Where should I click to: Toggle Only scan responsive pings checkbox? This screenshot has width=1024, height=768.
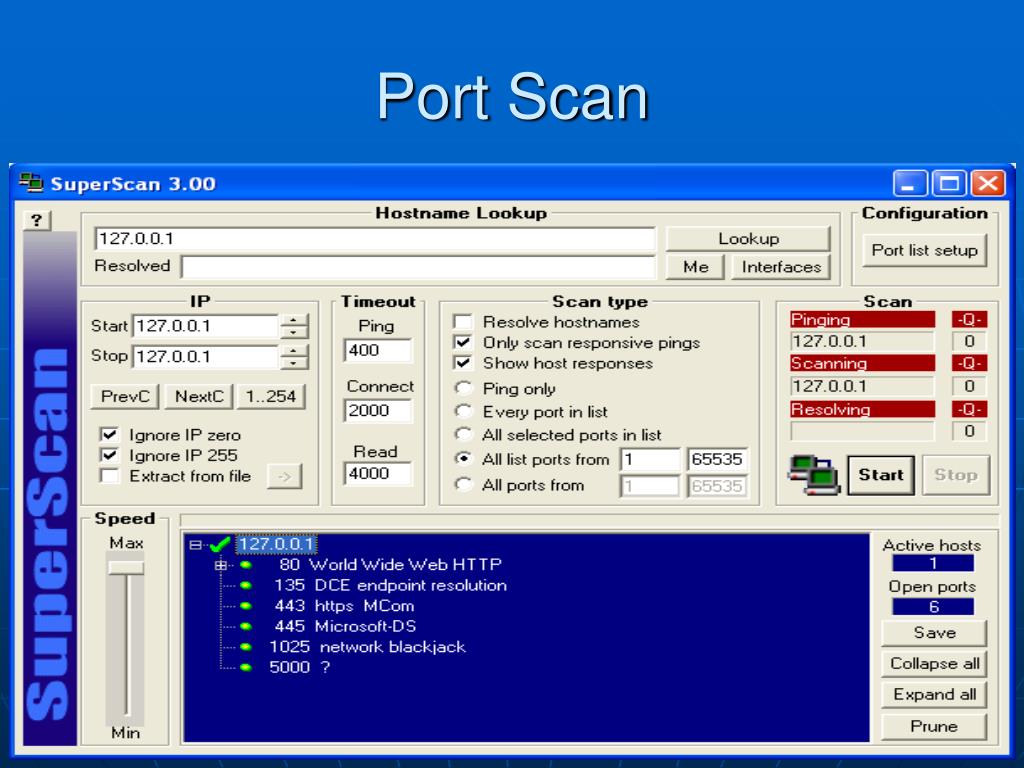point(463,342)
